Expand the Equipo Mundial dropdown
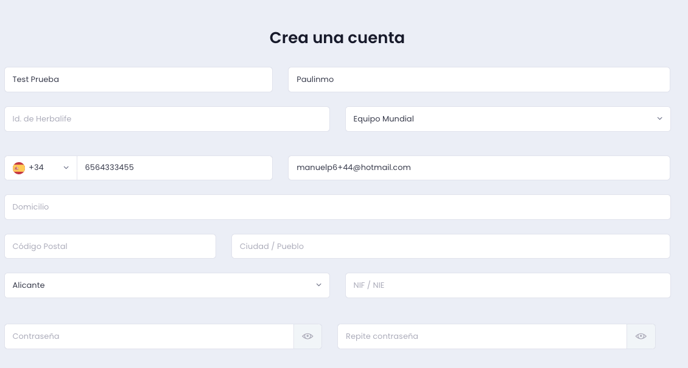Image resolution: width=688 pixels, height=368 pixels. click(508, 119)
